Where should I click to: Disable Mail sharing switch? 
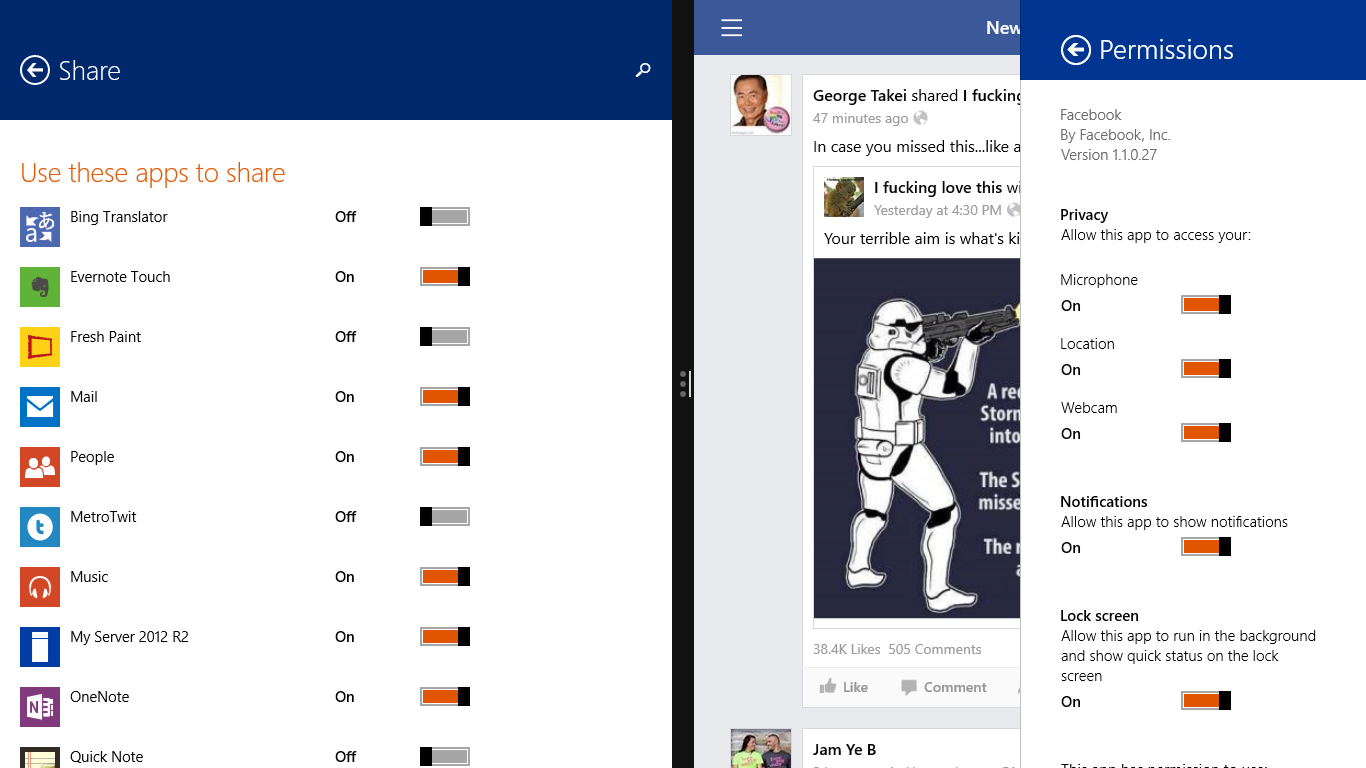(x=445, y=397)
